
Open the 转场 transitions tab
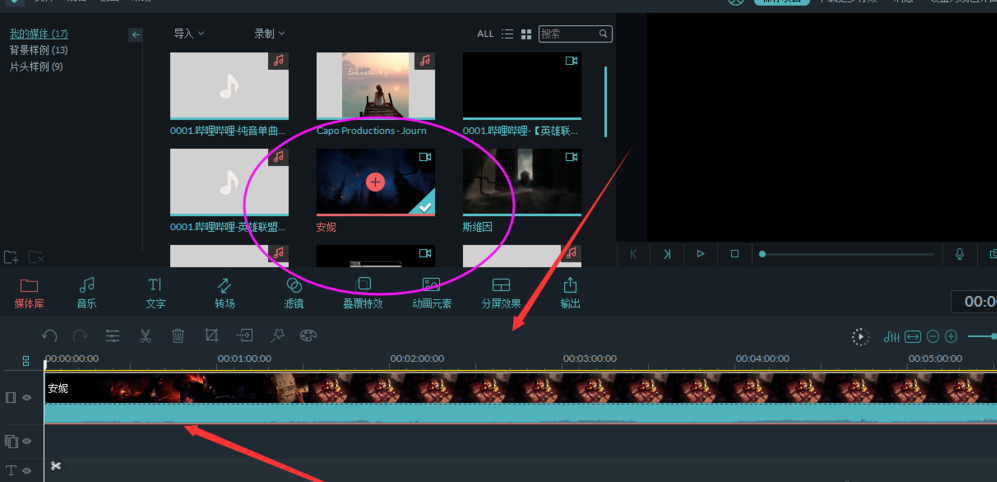click(224, 293)
